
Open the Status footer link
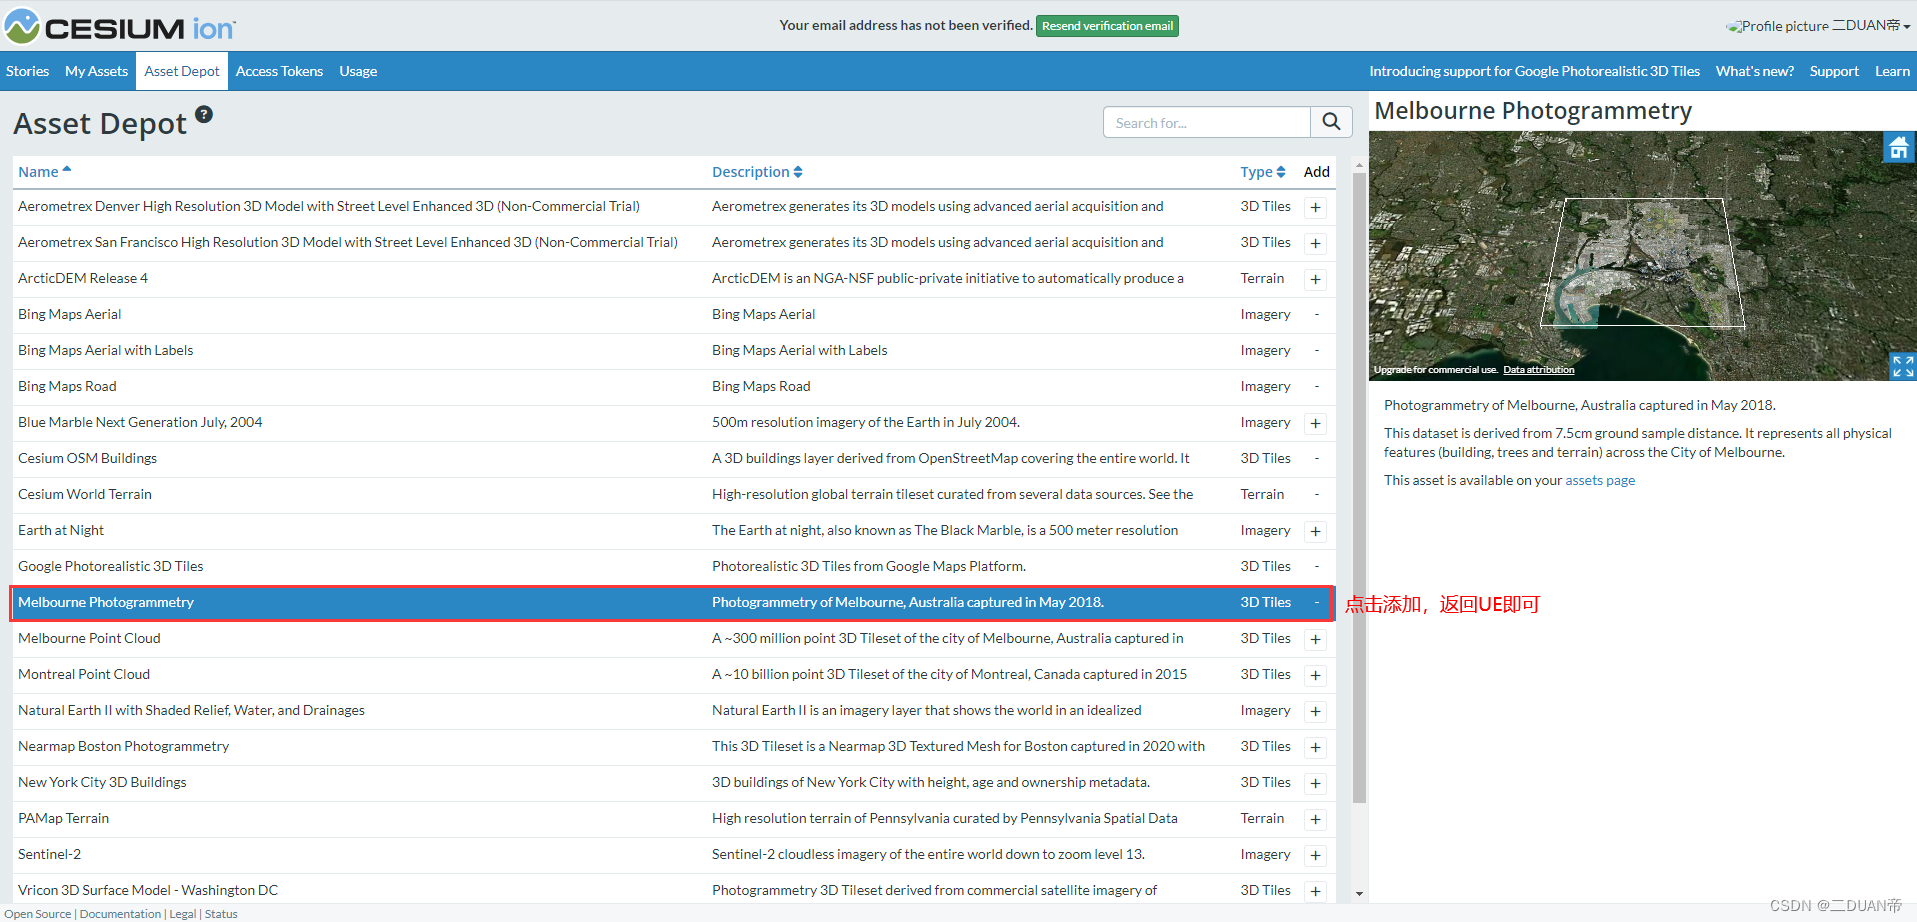tap(221, 914)
